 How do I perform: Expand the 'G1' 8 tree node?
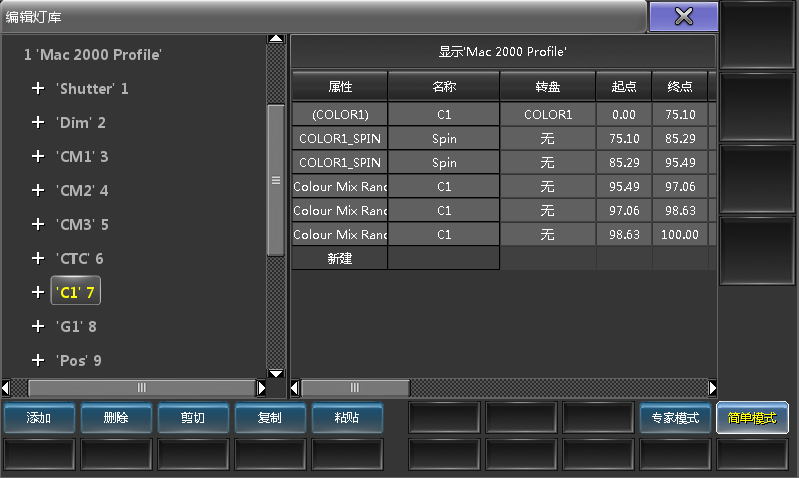click(38, 326)
